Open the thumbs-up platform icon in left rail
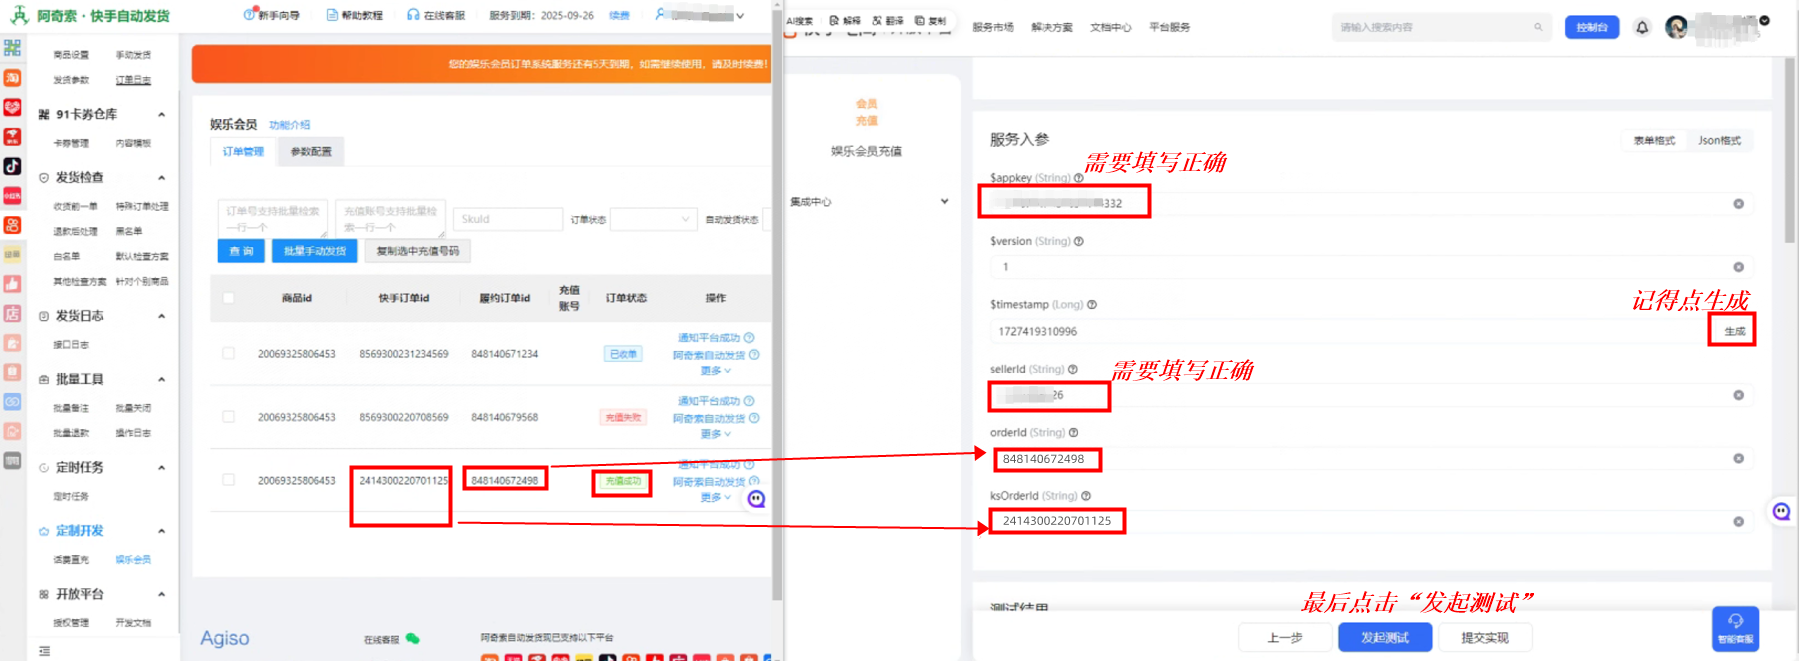This screenshot has width=1799, height=661. tap(12, 284)
